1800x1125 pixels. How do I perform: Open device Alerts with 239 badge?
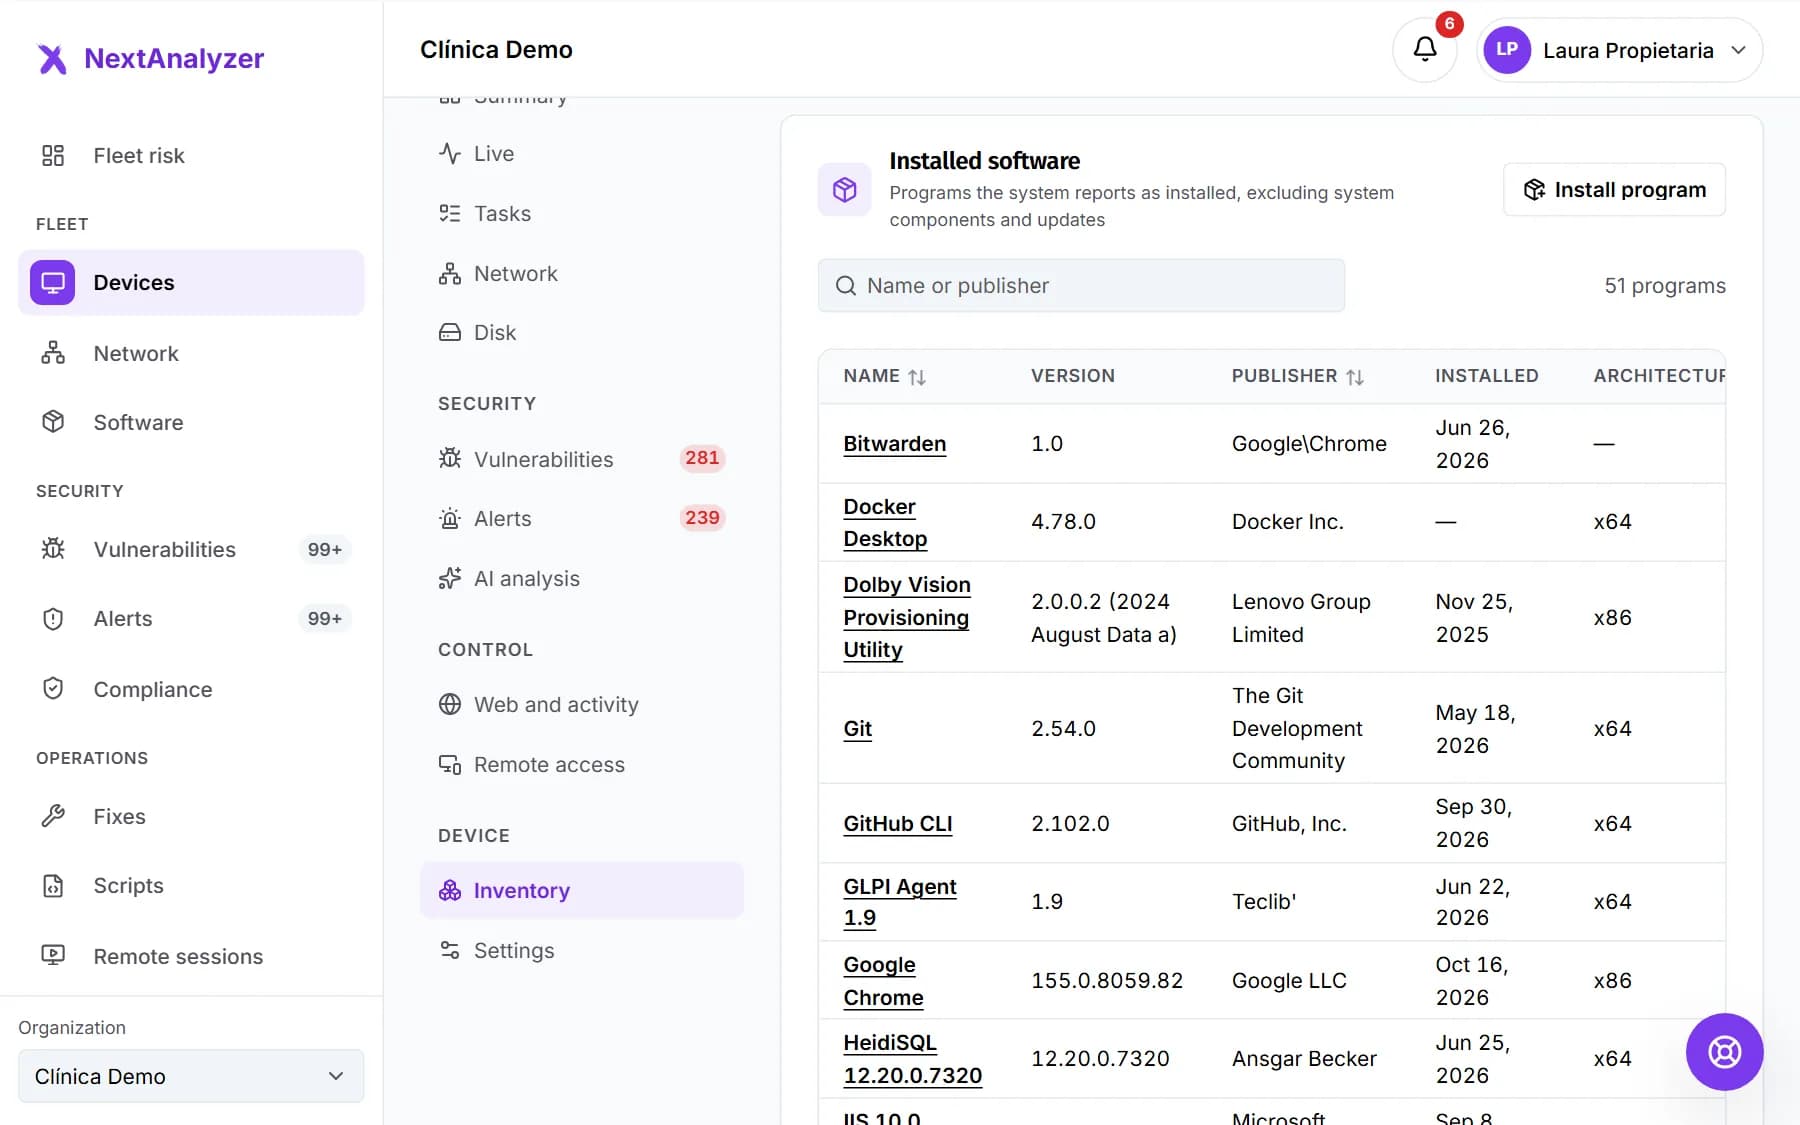[582, 518]
